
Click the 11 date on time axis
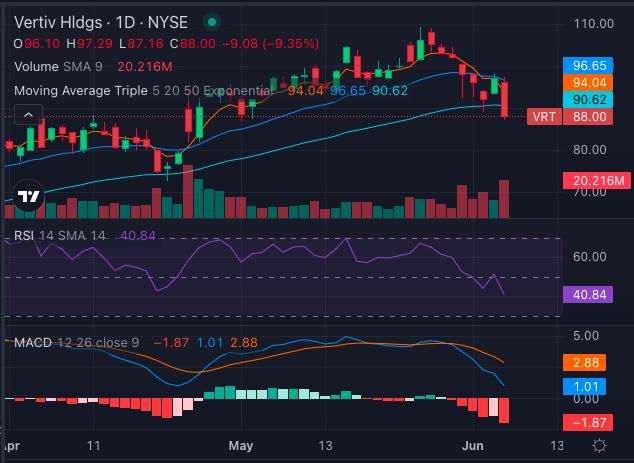pyautogui.click(x=94, y=446)
